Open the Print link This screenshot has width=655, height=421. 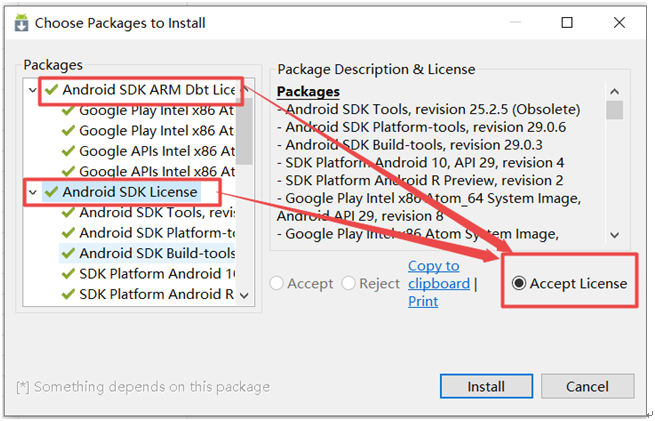423,301
